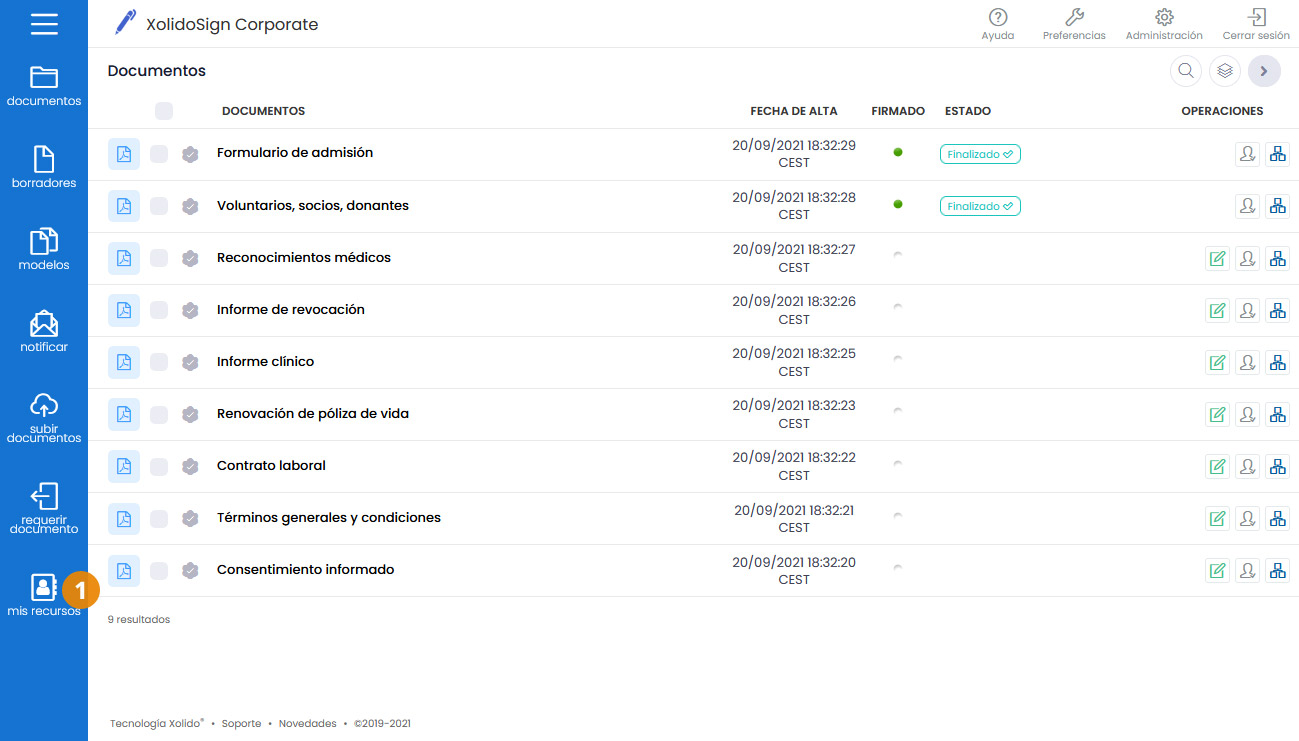Screen dimensions: 1299x741
Task: Open Tecnología Xolido footer link
Action: [157, 724]
